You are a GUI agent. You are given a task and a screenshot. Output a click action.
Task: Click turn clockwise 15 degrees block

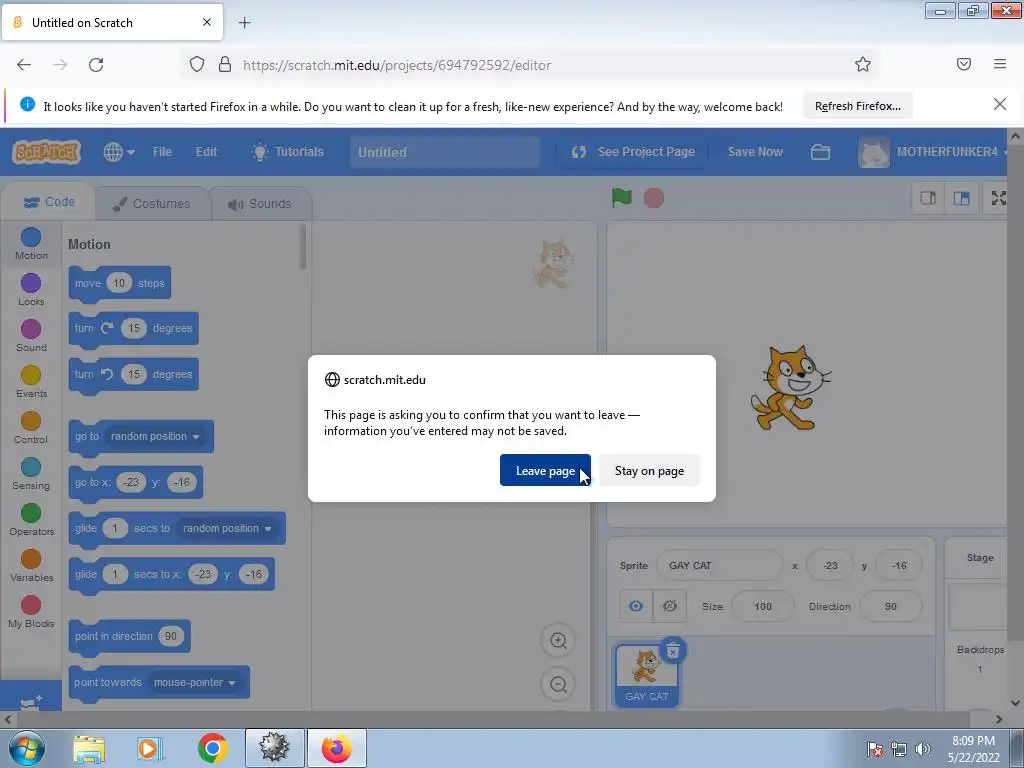coord(133,328)
